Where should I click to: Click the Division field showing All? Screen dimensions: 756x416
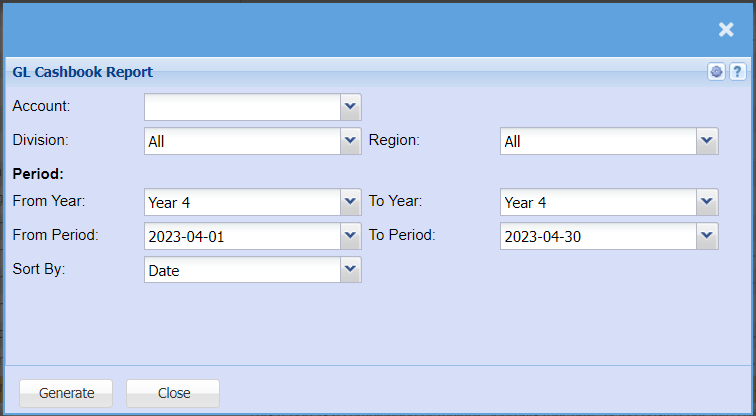point(242,141)
